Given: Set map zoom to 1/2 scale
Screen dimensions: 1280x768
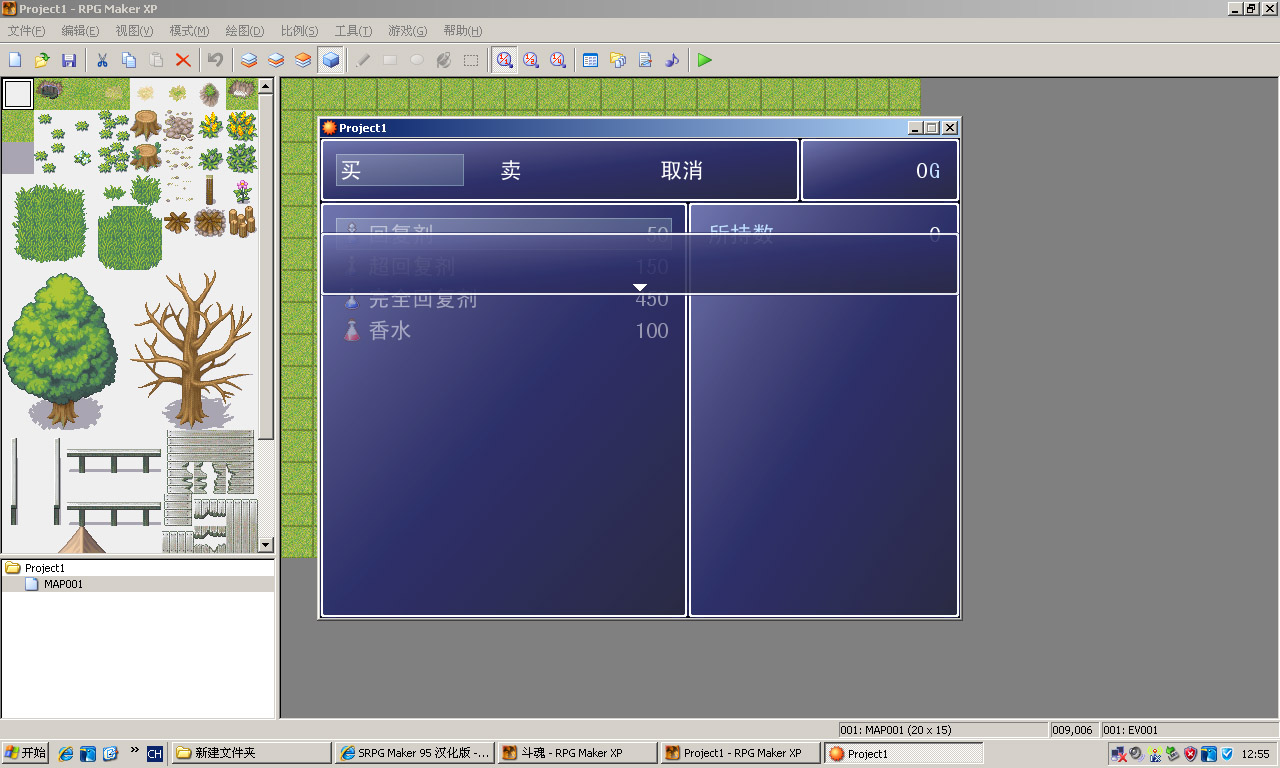Looking at the screenshot, I should [x=531, y=60].
